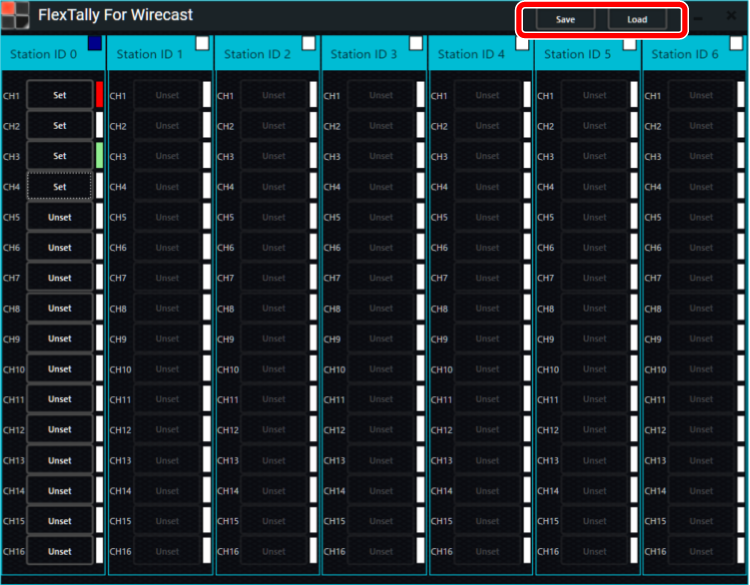Toggle the Station ID 0 checkbox

(95, 43)
